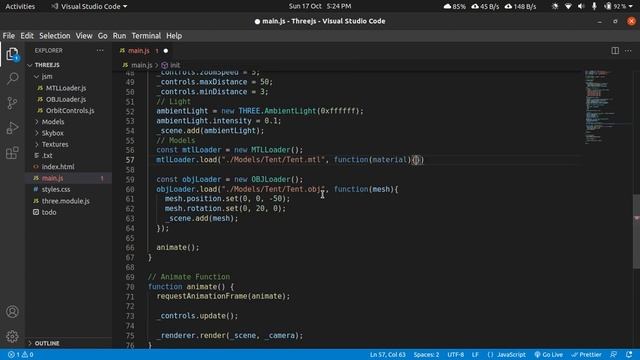
Task: Click the microphone icon in top bar
Action: click(x=594, y=6)
